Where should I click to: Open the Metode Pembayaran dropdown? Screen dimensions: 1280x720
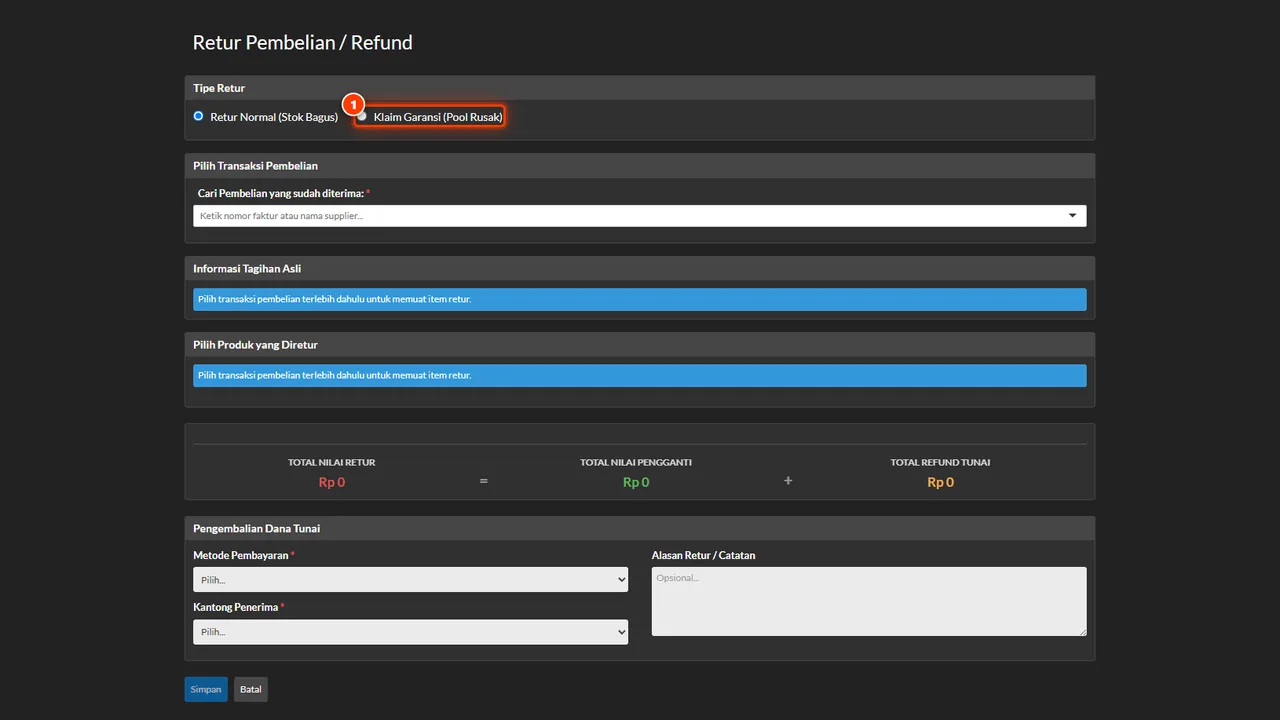pos(411,579)
